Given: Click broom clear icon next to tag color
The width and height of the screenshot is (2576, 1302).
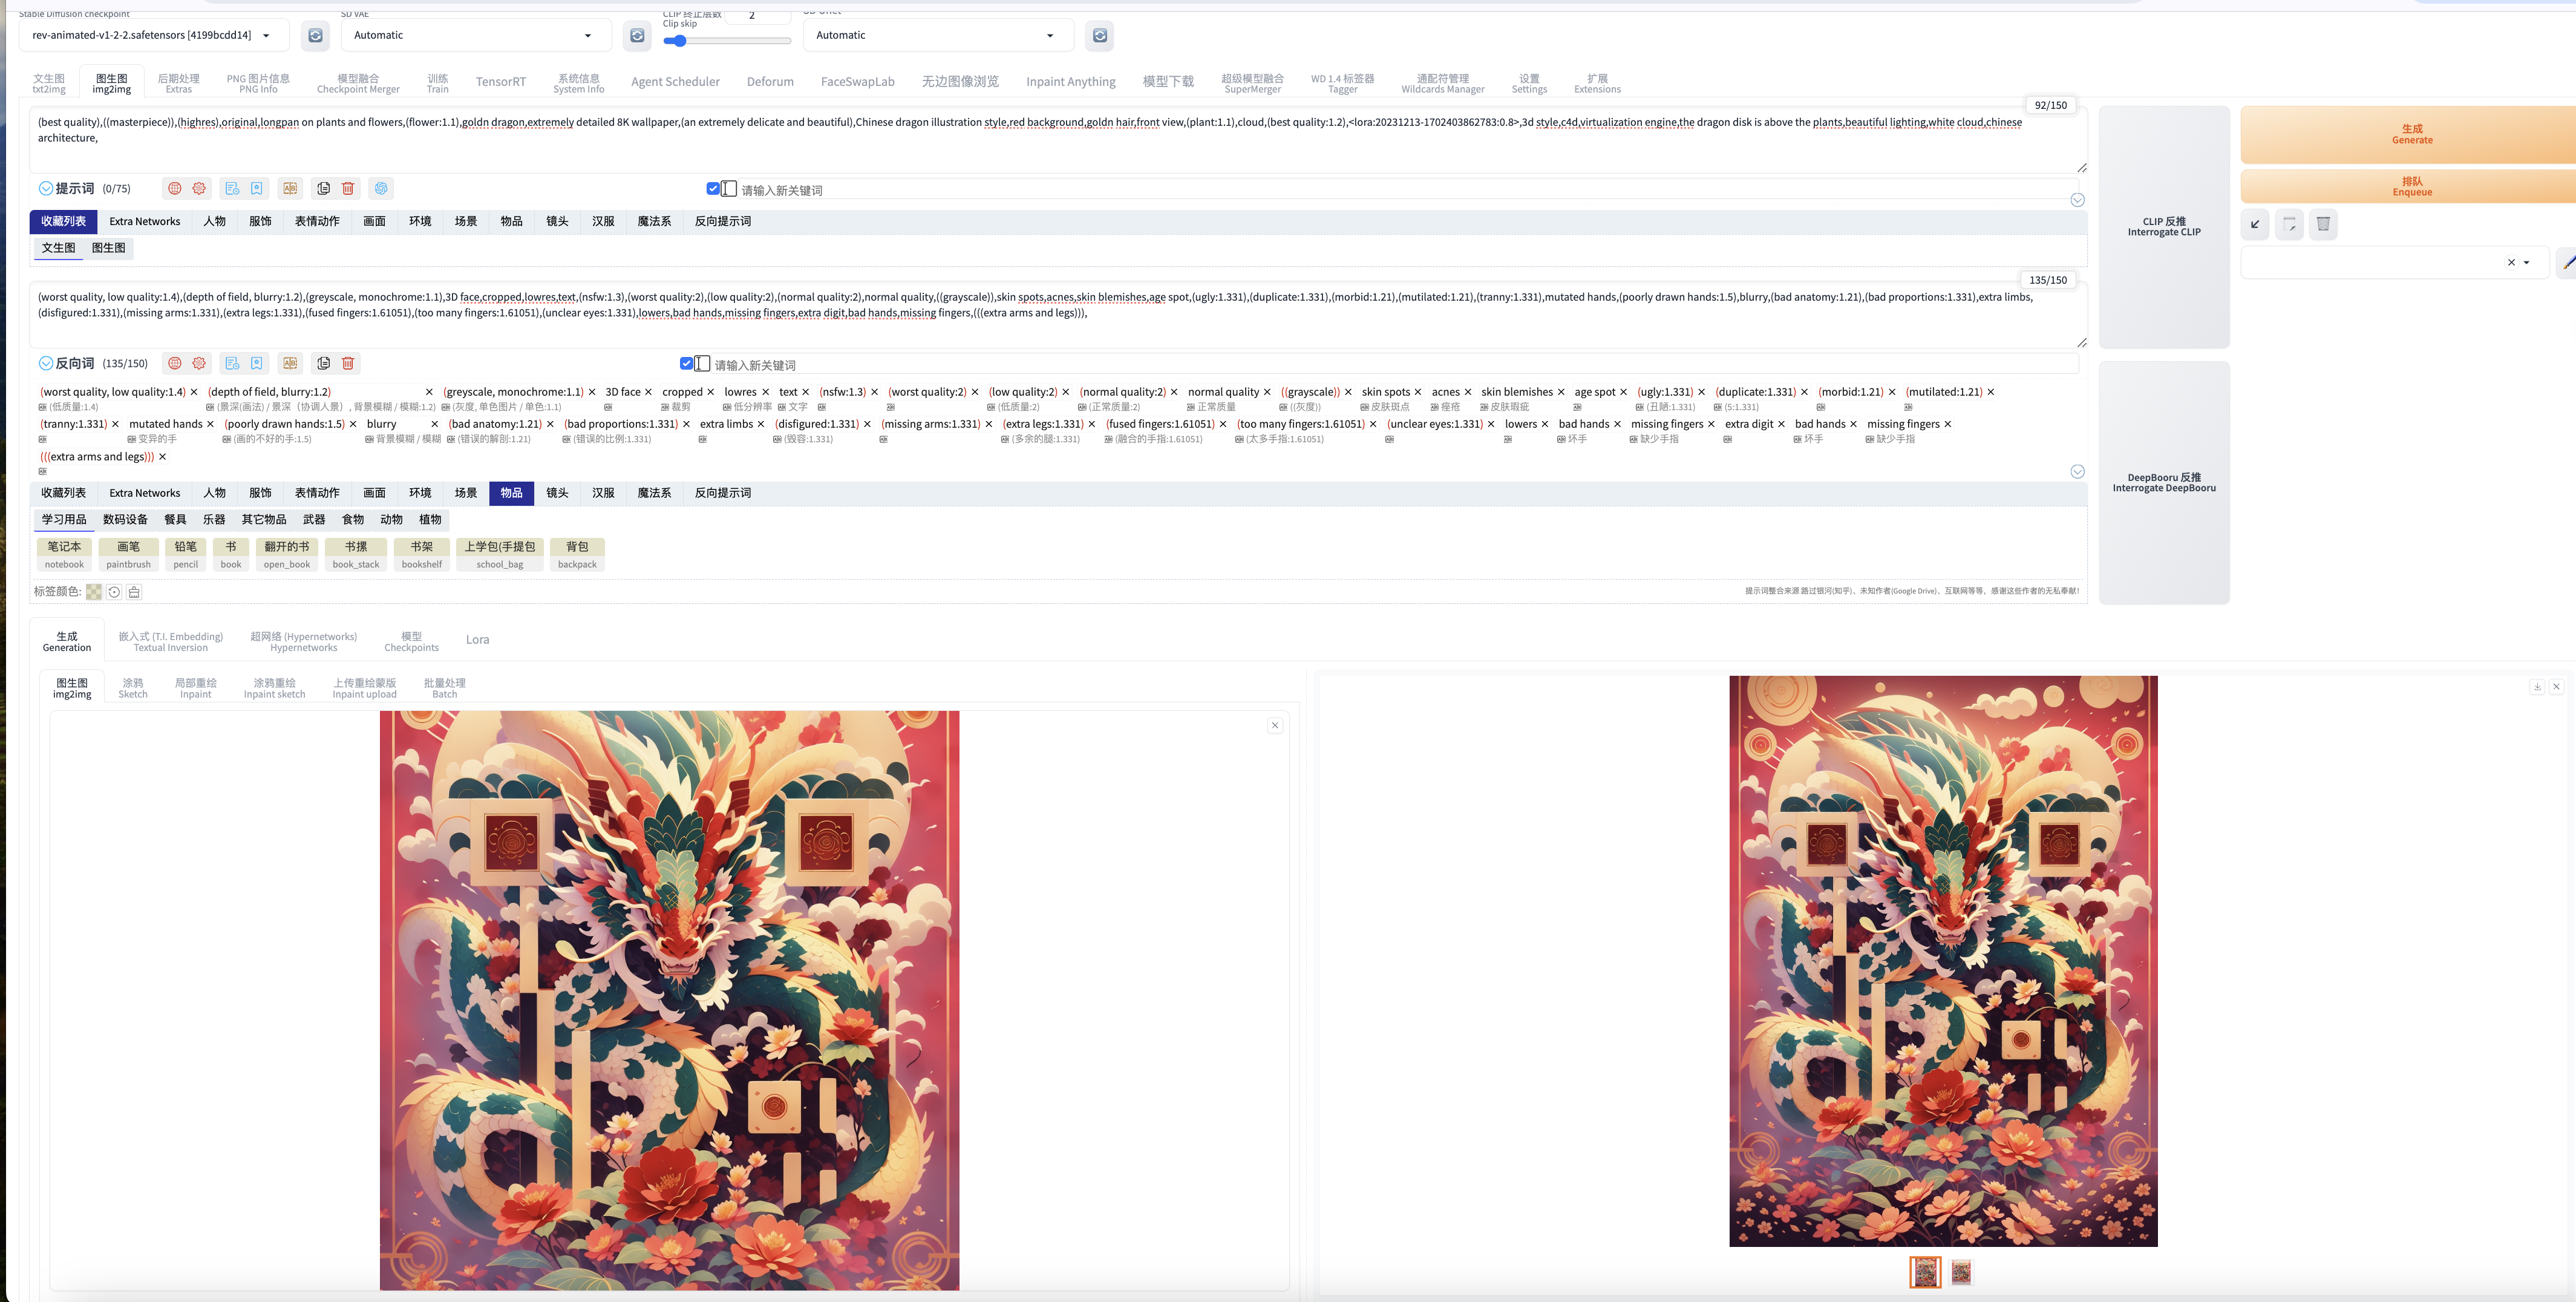Looking at the screenshot, I should [134, 592].
